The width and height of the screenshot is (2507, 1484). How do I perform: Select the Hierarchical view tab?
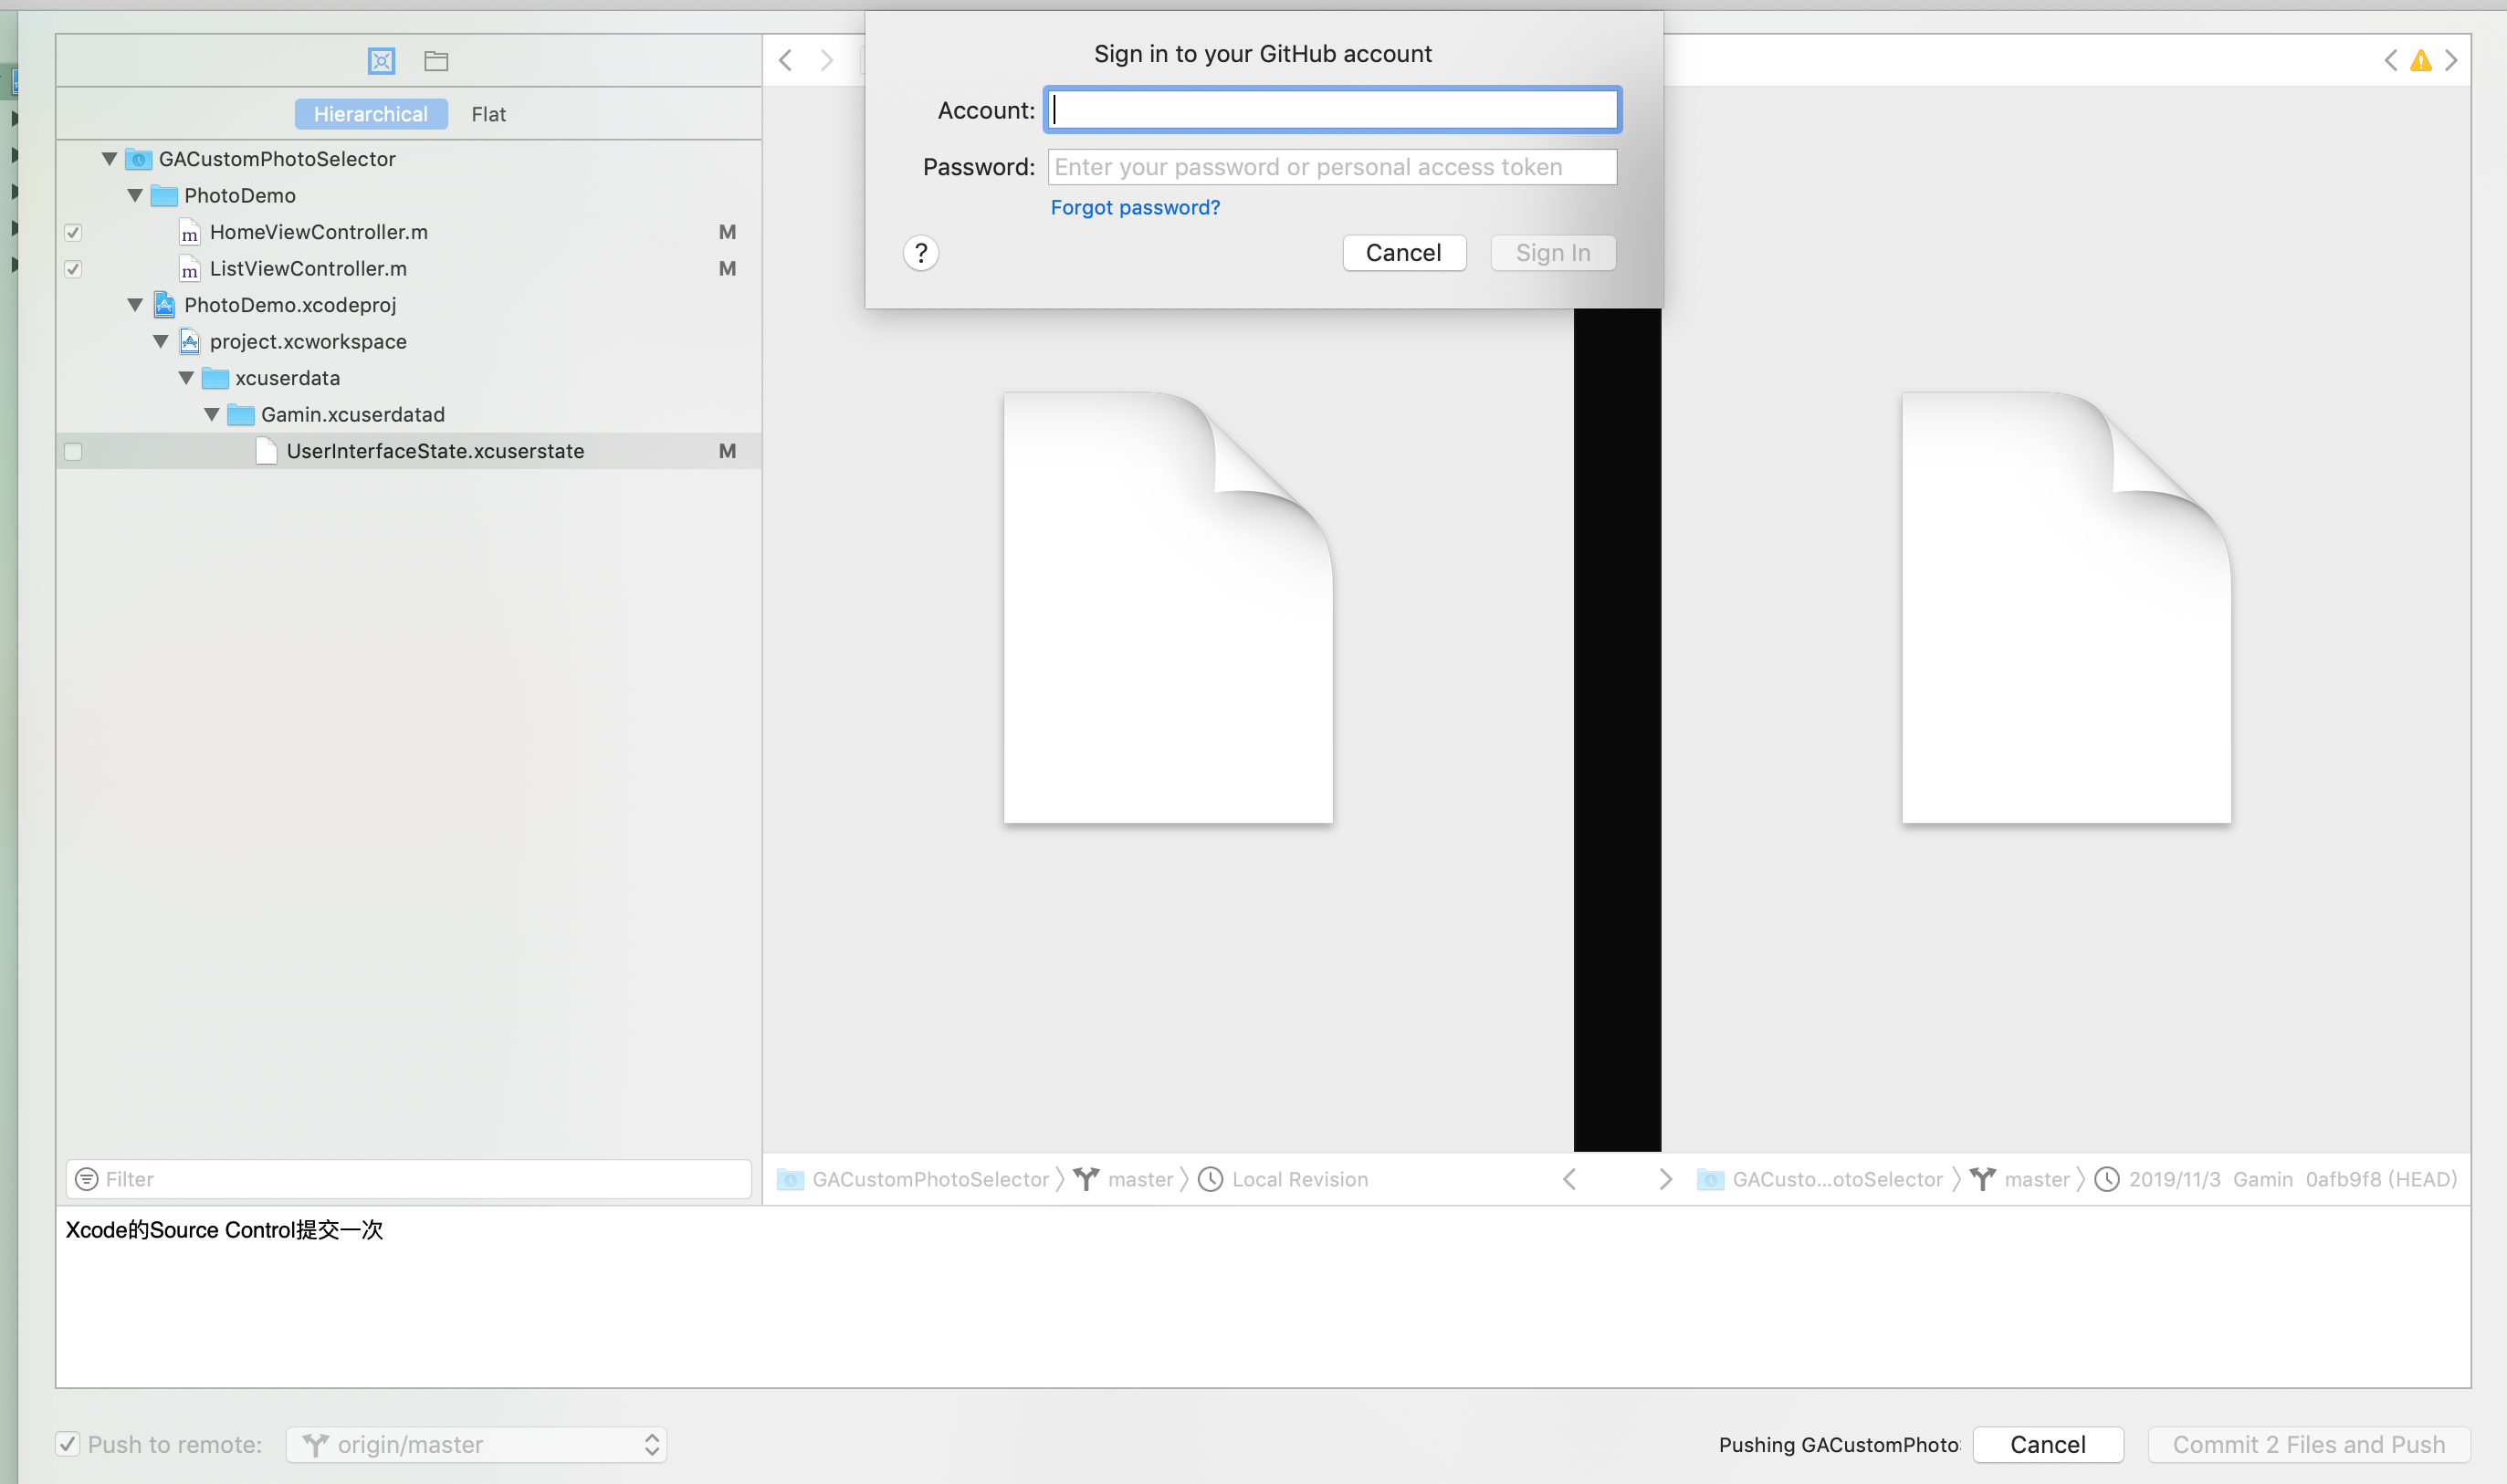(371, 114)
